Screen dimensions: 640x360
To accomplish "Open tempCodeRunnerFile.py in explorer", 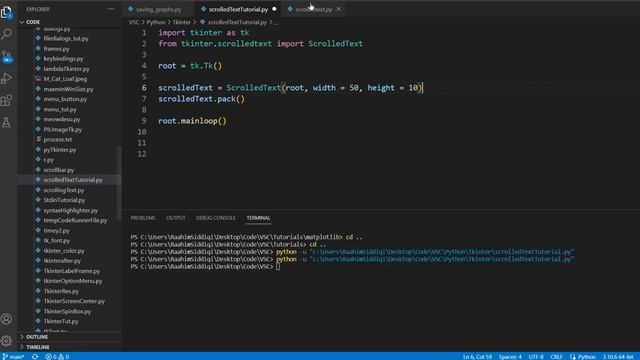I will click(x=75, y=220).
